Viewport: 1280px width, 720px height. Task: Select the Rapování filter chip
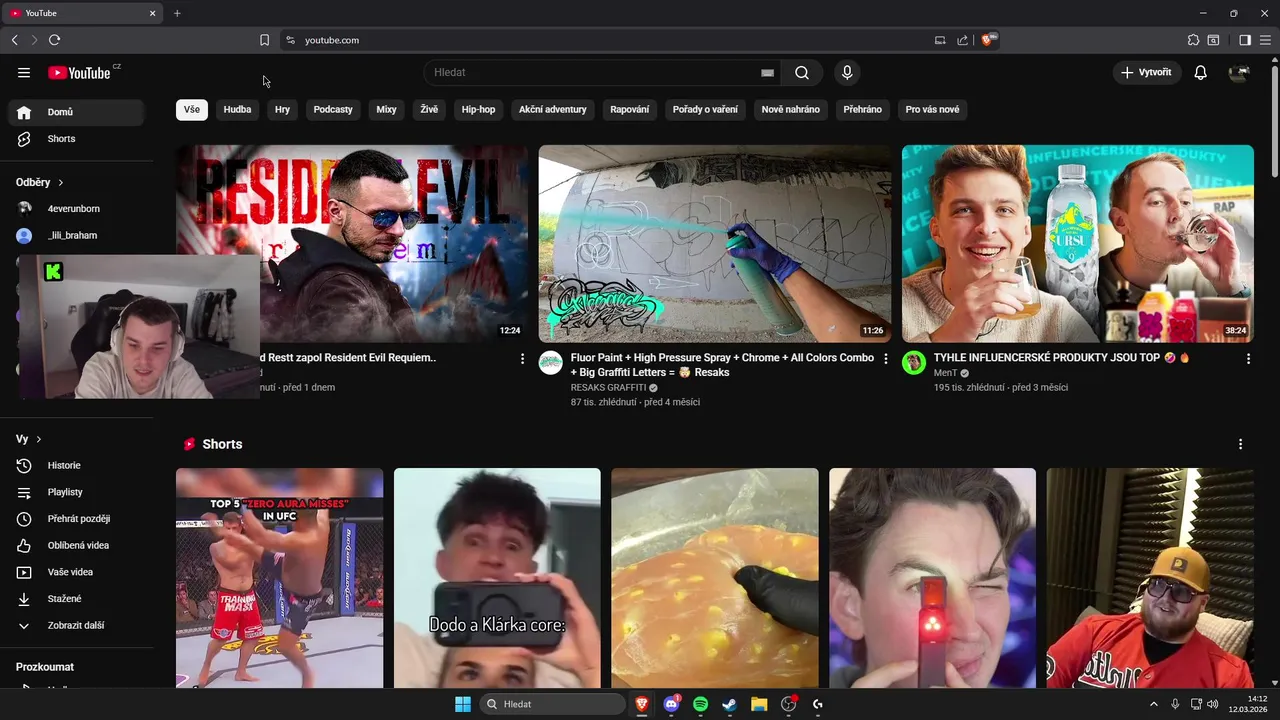pos(630,110)
